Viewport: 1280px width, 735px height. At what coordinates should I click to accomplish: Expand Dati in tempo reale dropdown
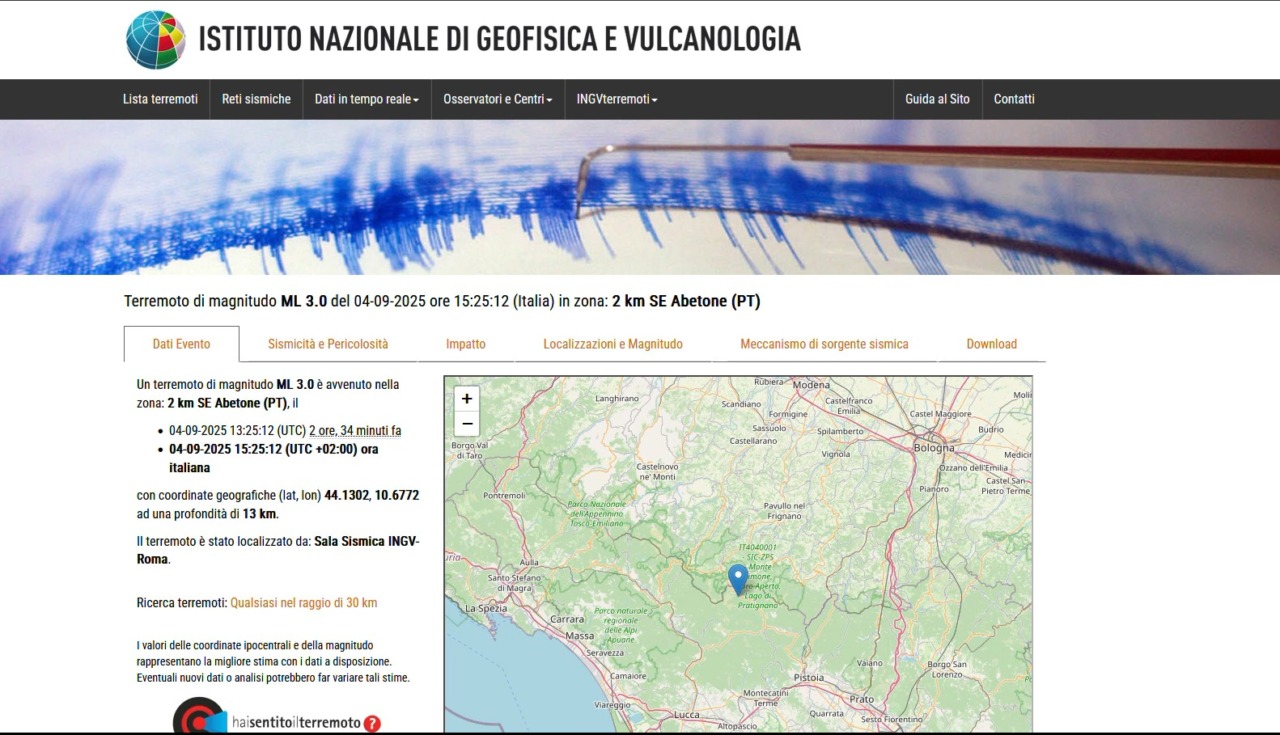[x=367, y=99]
